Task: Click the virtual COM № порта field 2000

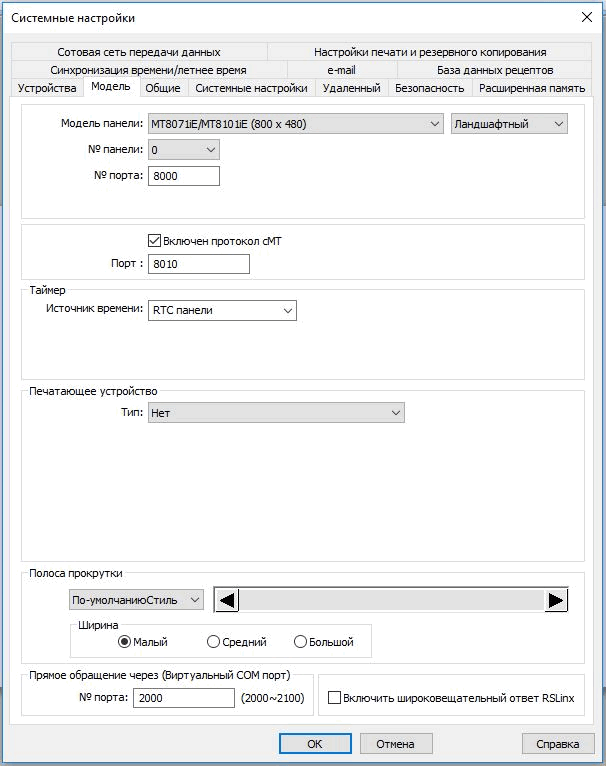Action: click(x=184, y=698)
